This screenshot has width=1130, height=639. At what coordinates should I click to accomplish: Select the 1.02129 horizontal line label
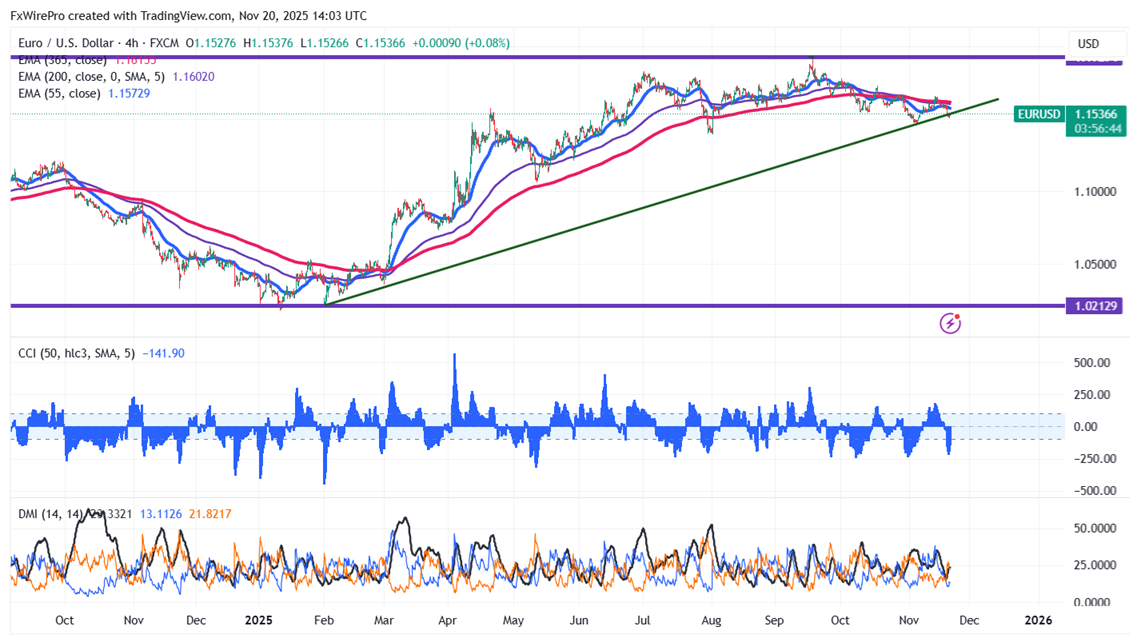[x=1095, y=306]
